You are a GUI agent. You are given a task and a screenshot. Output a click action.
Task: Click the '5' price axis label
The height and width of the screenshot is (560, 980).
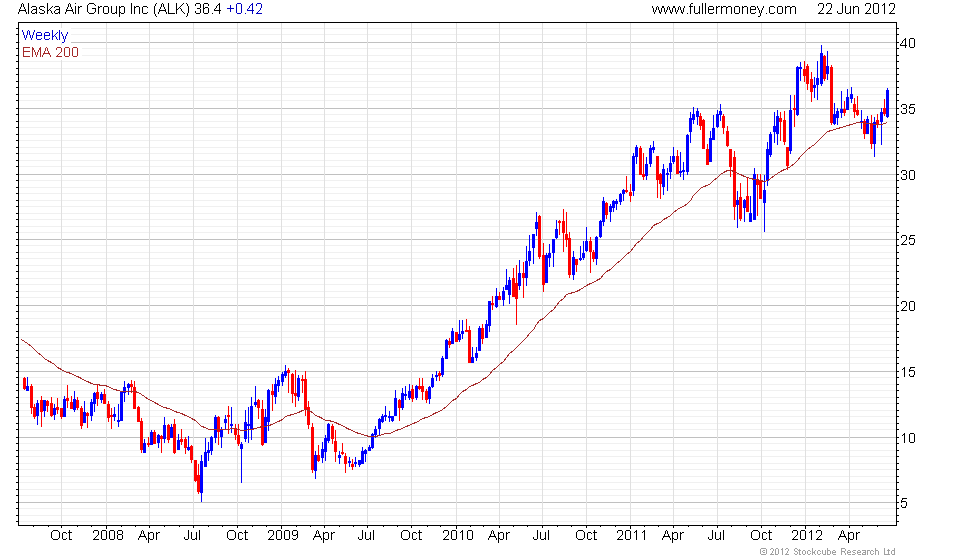click(903, 503)
